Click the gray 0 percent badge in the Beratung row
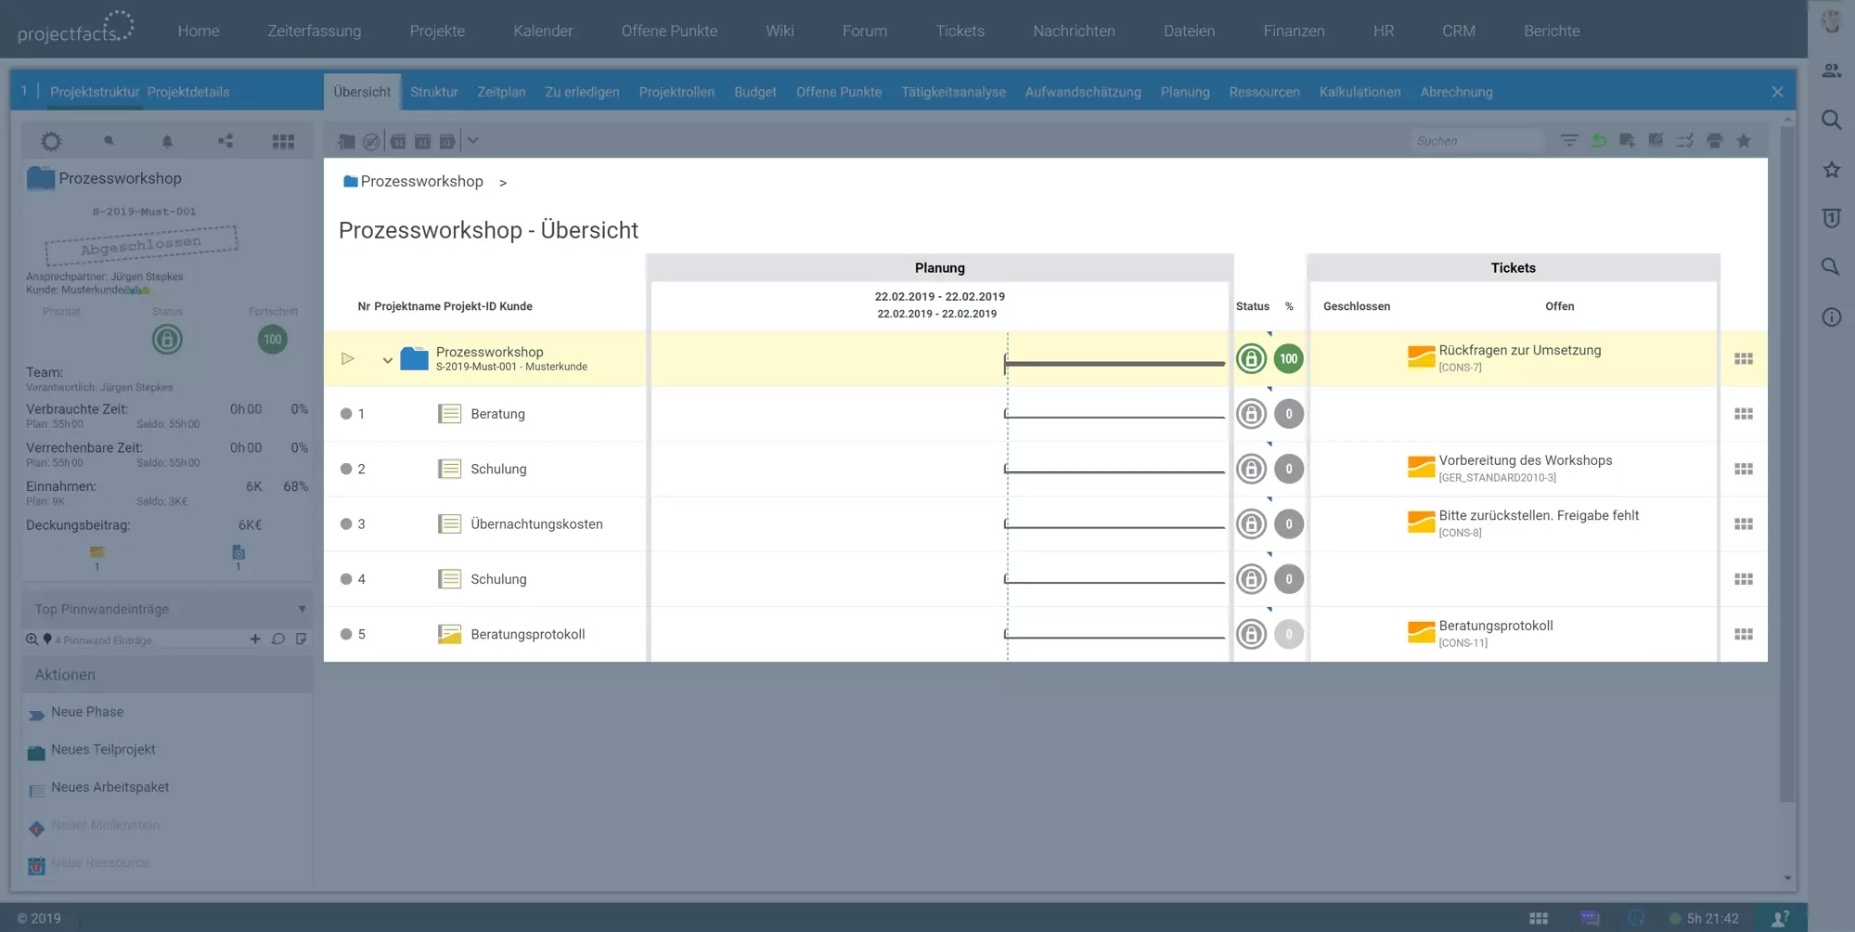This screenshot has width=1855, height=932. [x=1288, y=414]
